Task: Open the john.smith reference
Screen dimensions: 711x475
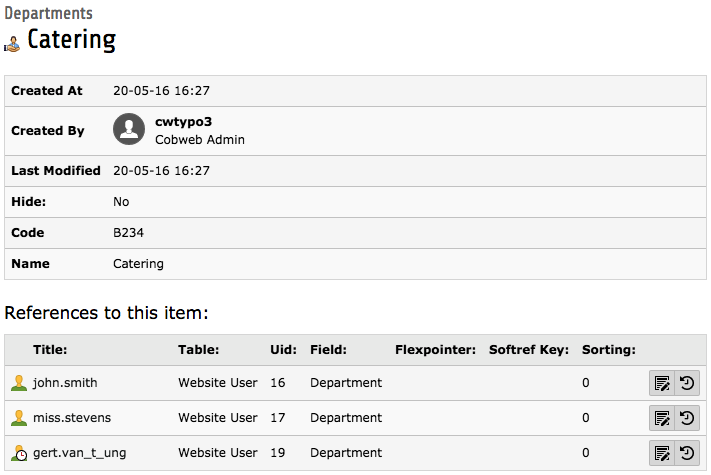Action: point(65,383)
